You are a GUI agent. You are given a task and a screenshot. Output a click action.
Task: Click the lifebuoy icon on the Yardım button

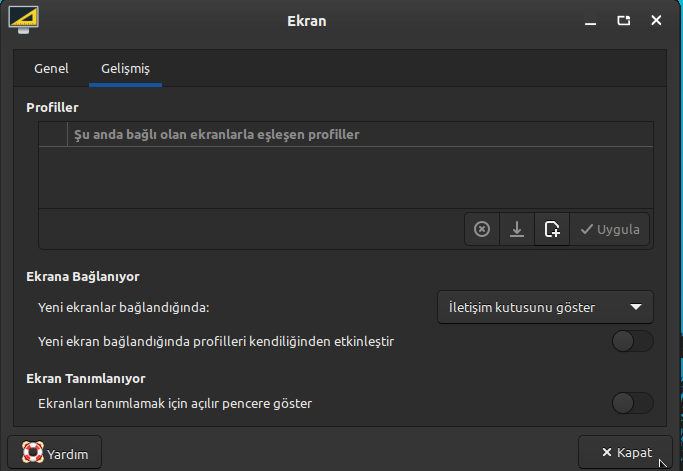(32, 453)
